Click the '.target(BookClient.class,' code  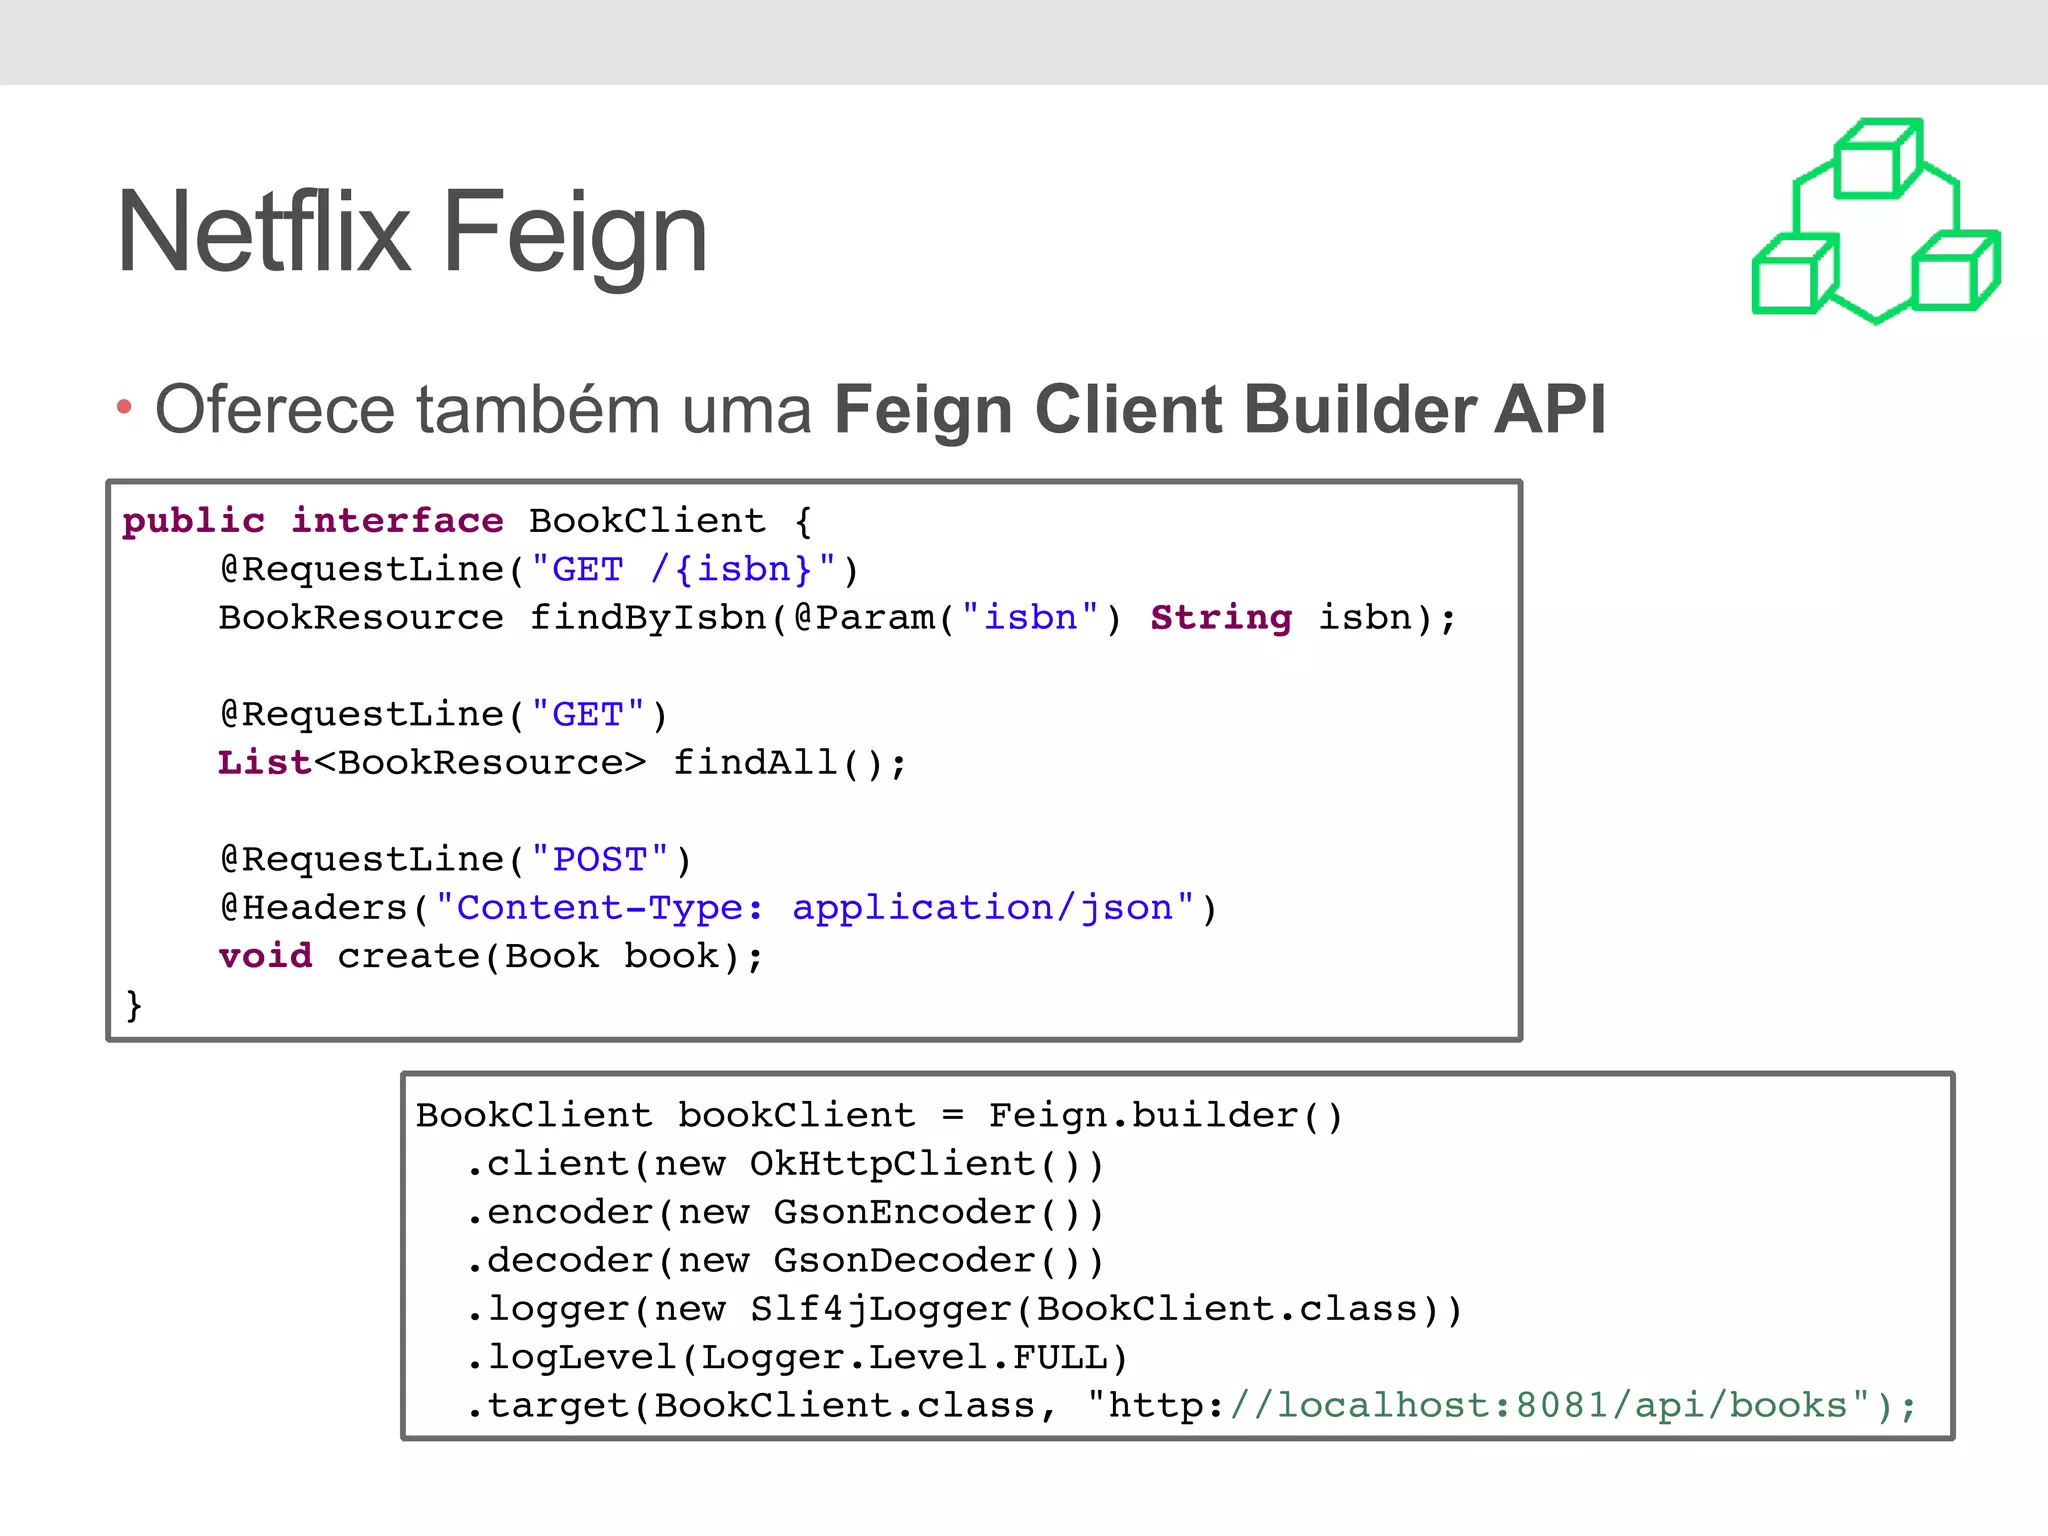[761, 1406]
